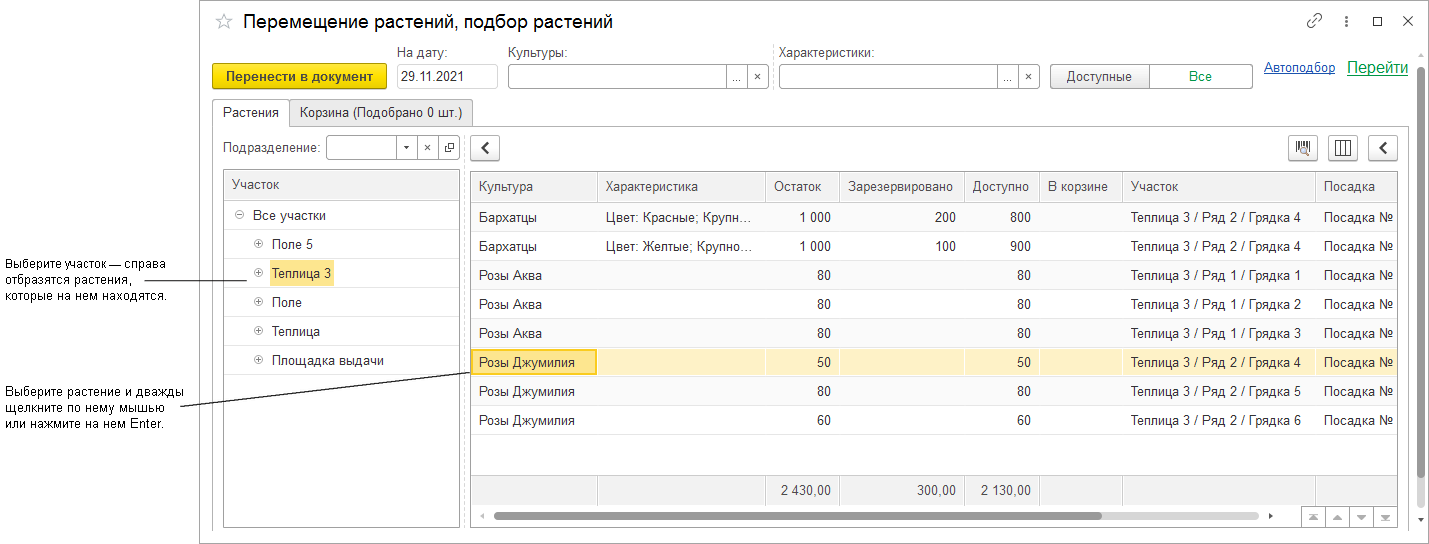
Task: Expand the Площадка выдачи node
Action: [258, 360]
